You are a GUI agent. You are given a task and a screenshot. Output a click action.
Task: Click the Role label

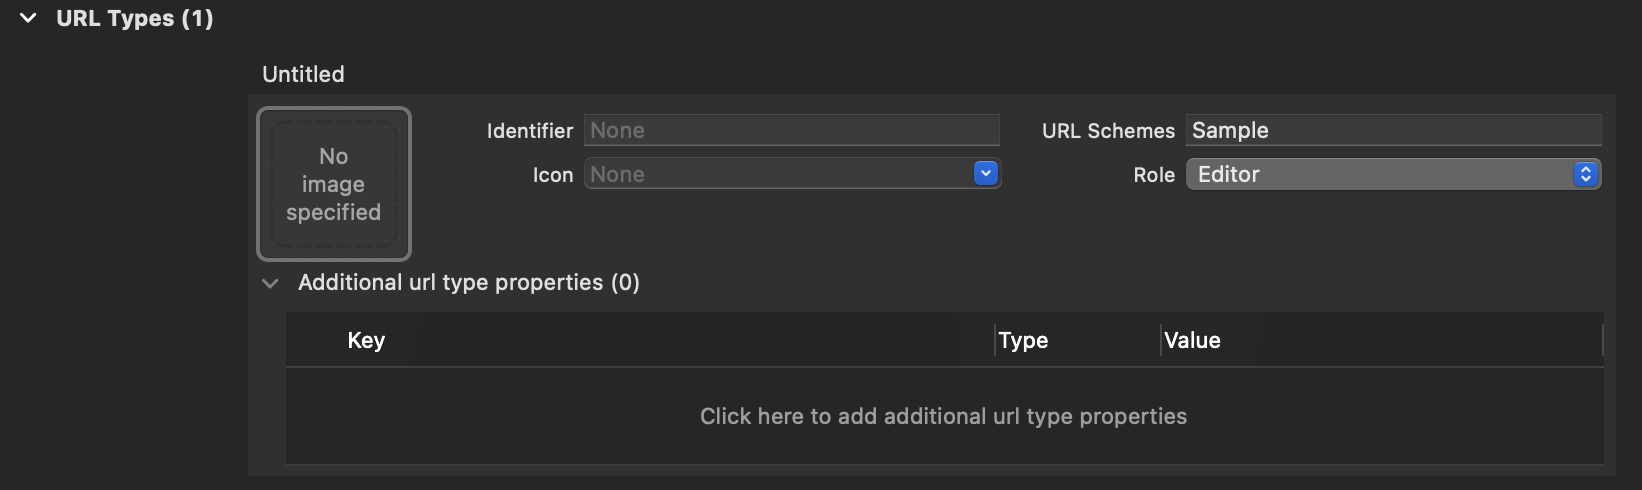(1153, 175)
